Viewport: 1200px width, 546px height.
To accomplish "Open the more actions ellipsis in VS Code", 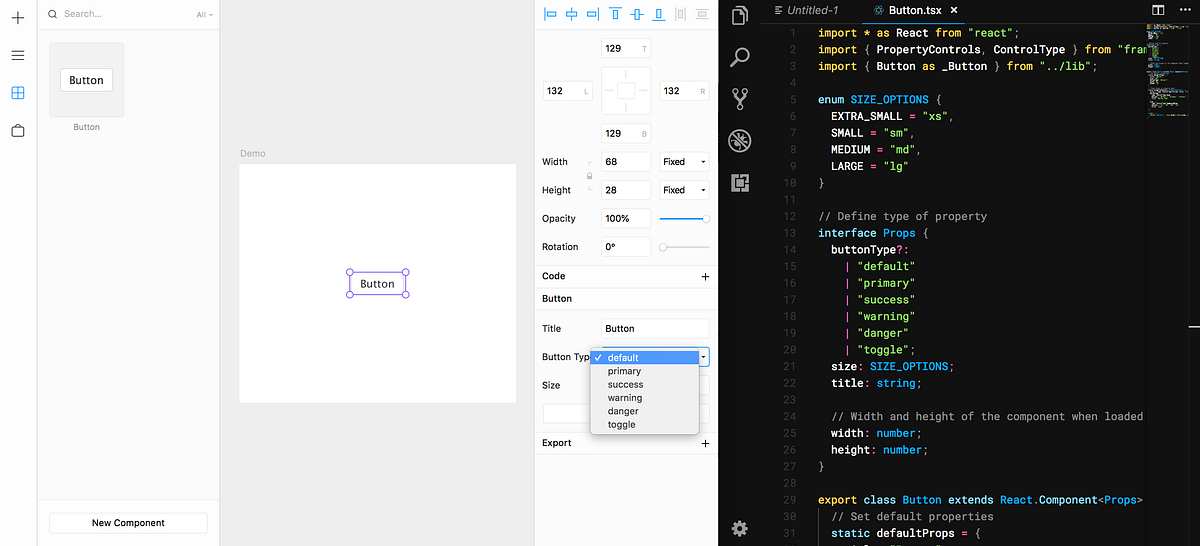I will click(x=1184, y=10).
